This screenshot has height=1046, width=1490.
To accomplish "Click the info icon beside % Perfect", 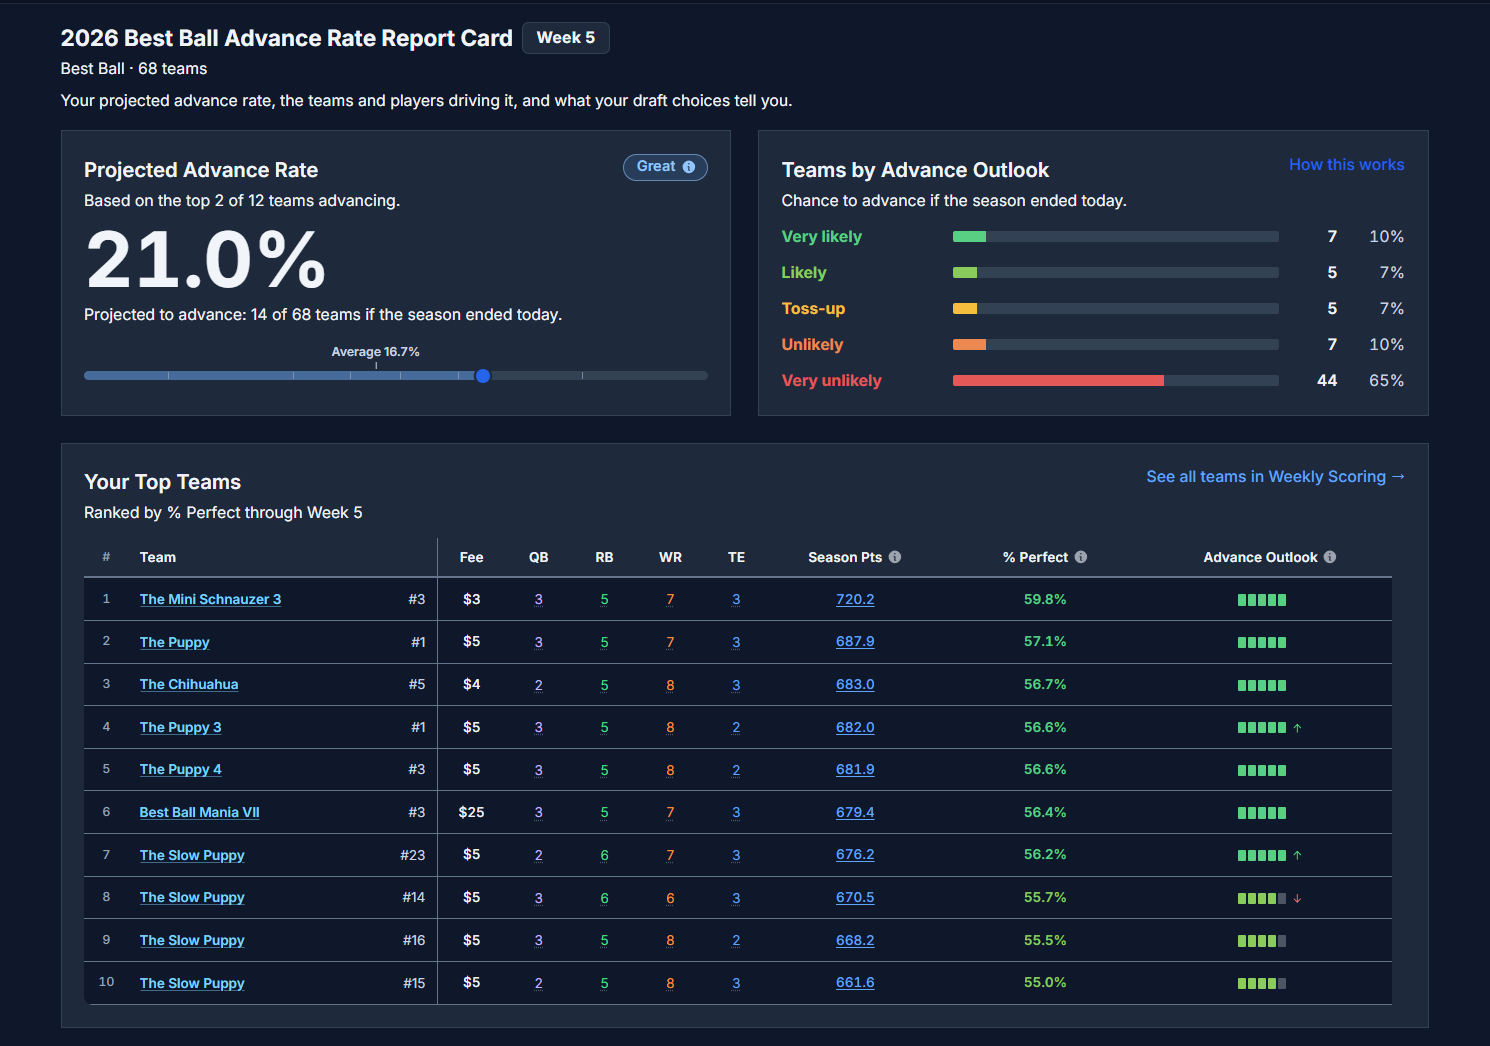I will point(1081,557).
